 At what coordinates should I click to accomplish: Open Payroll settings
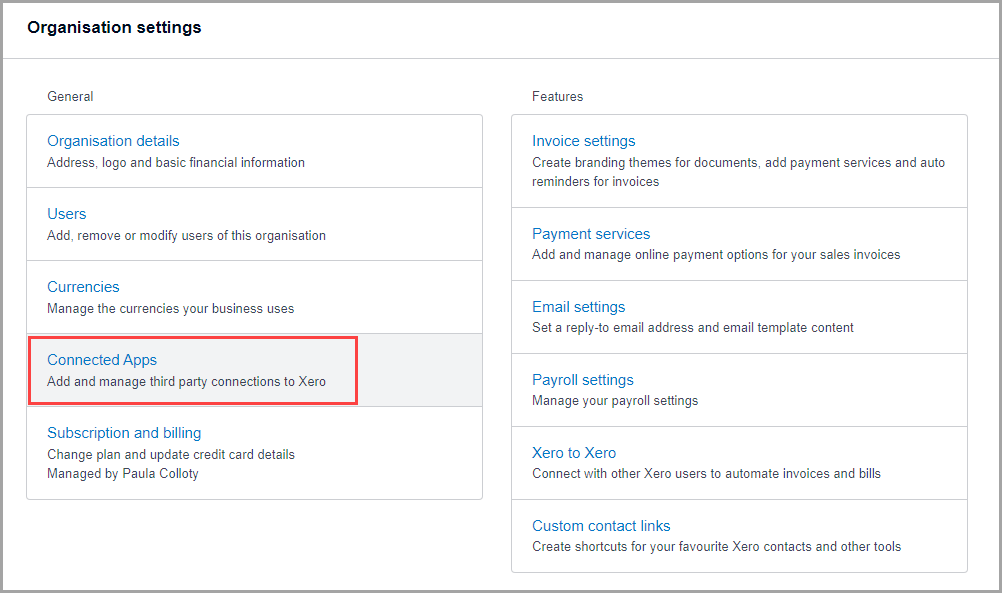(583, 380)
